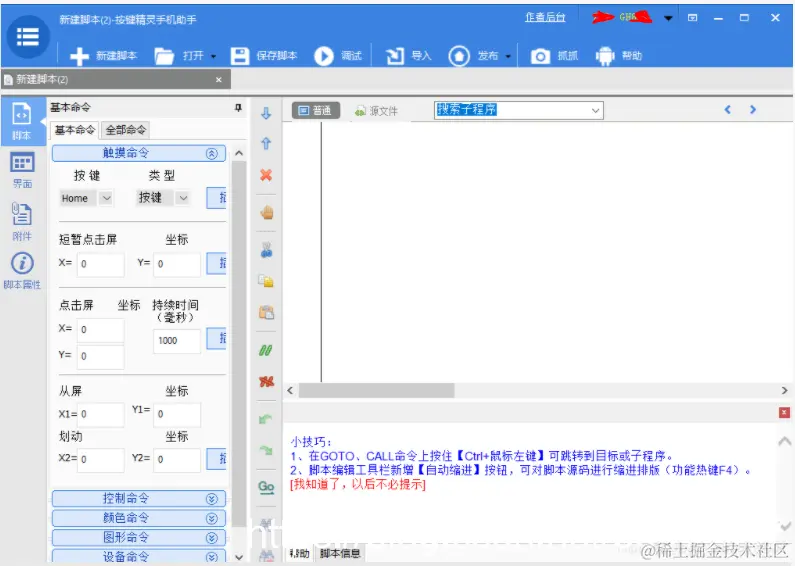Viewport: 795px width, 566px height.
Task: Click the editor horizontal scroll-left arrow
Action: (290, 391)
